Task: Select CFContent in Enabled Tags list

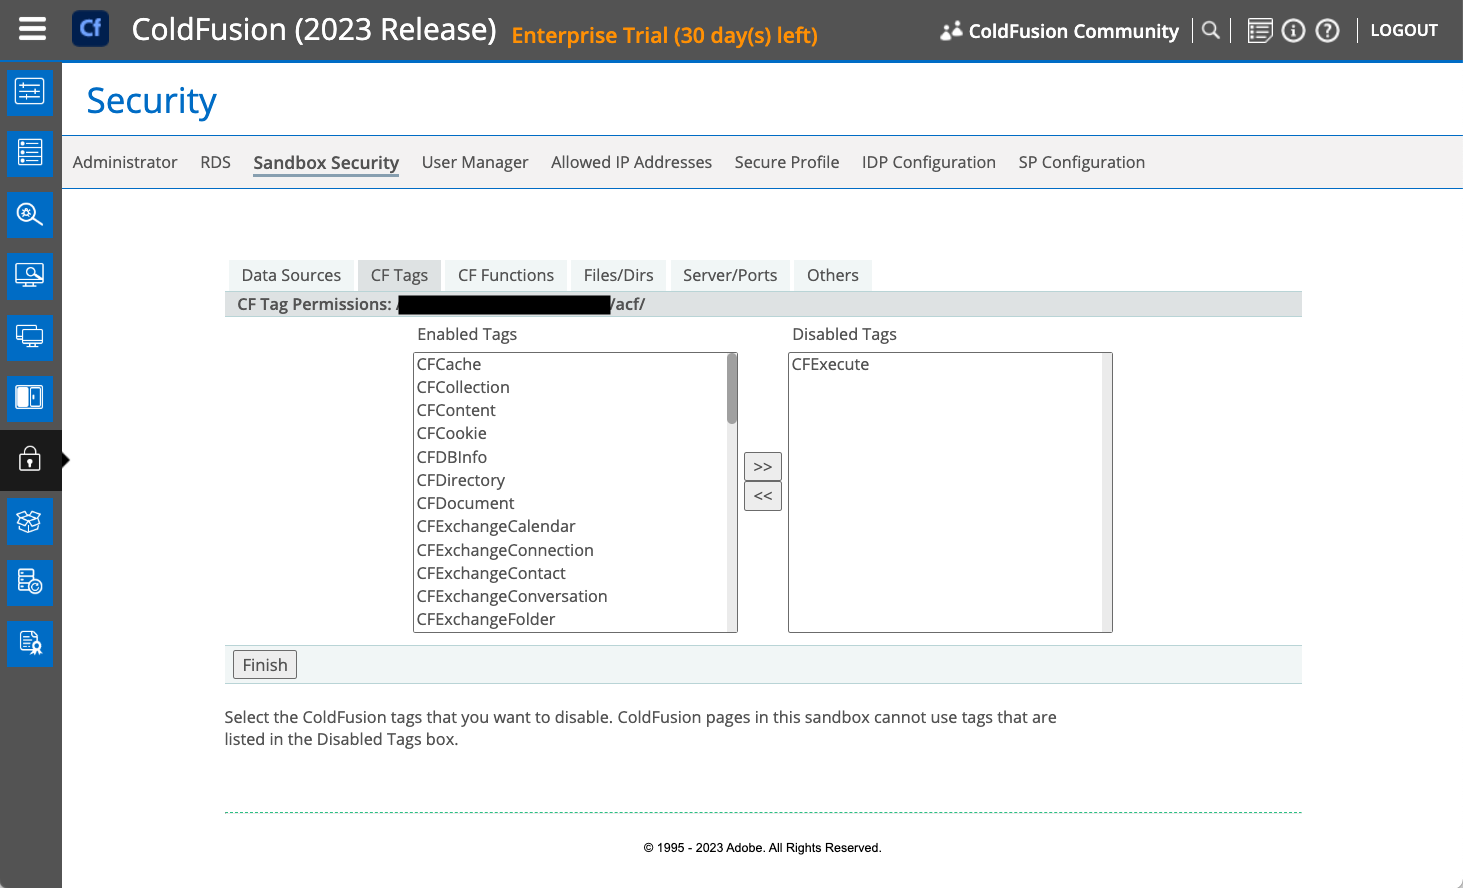Action: click(570, 410)
